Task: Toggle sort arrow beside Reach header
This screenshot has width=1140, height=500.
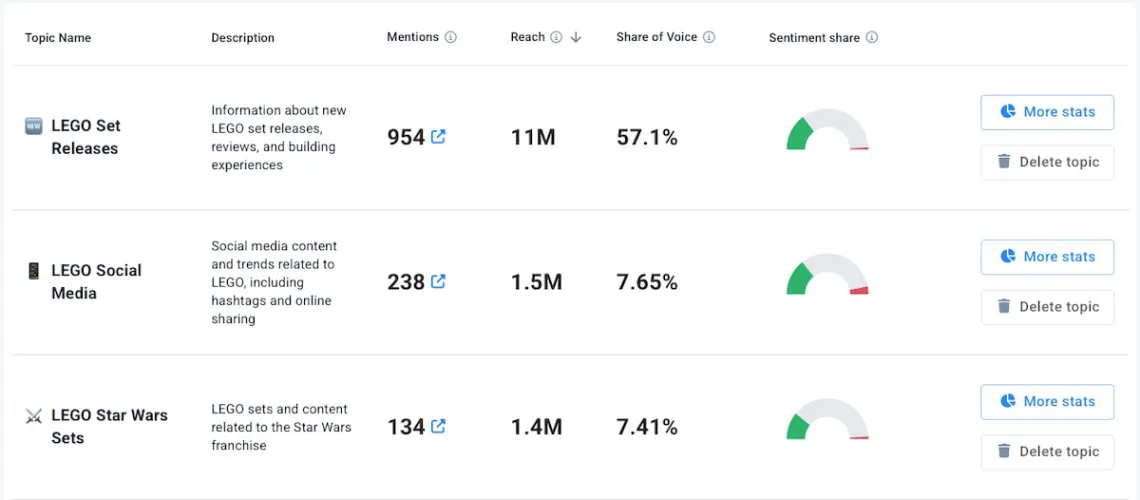Action: (x=576, y=37)
